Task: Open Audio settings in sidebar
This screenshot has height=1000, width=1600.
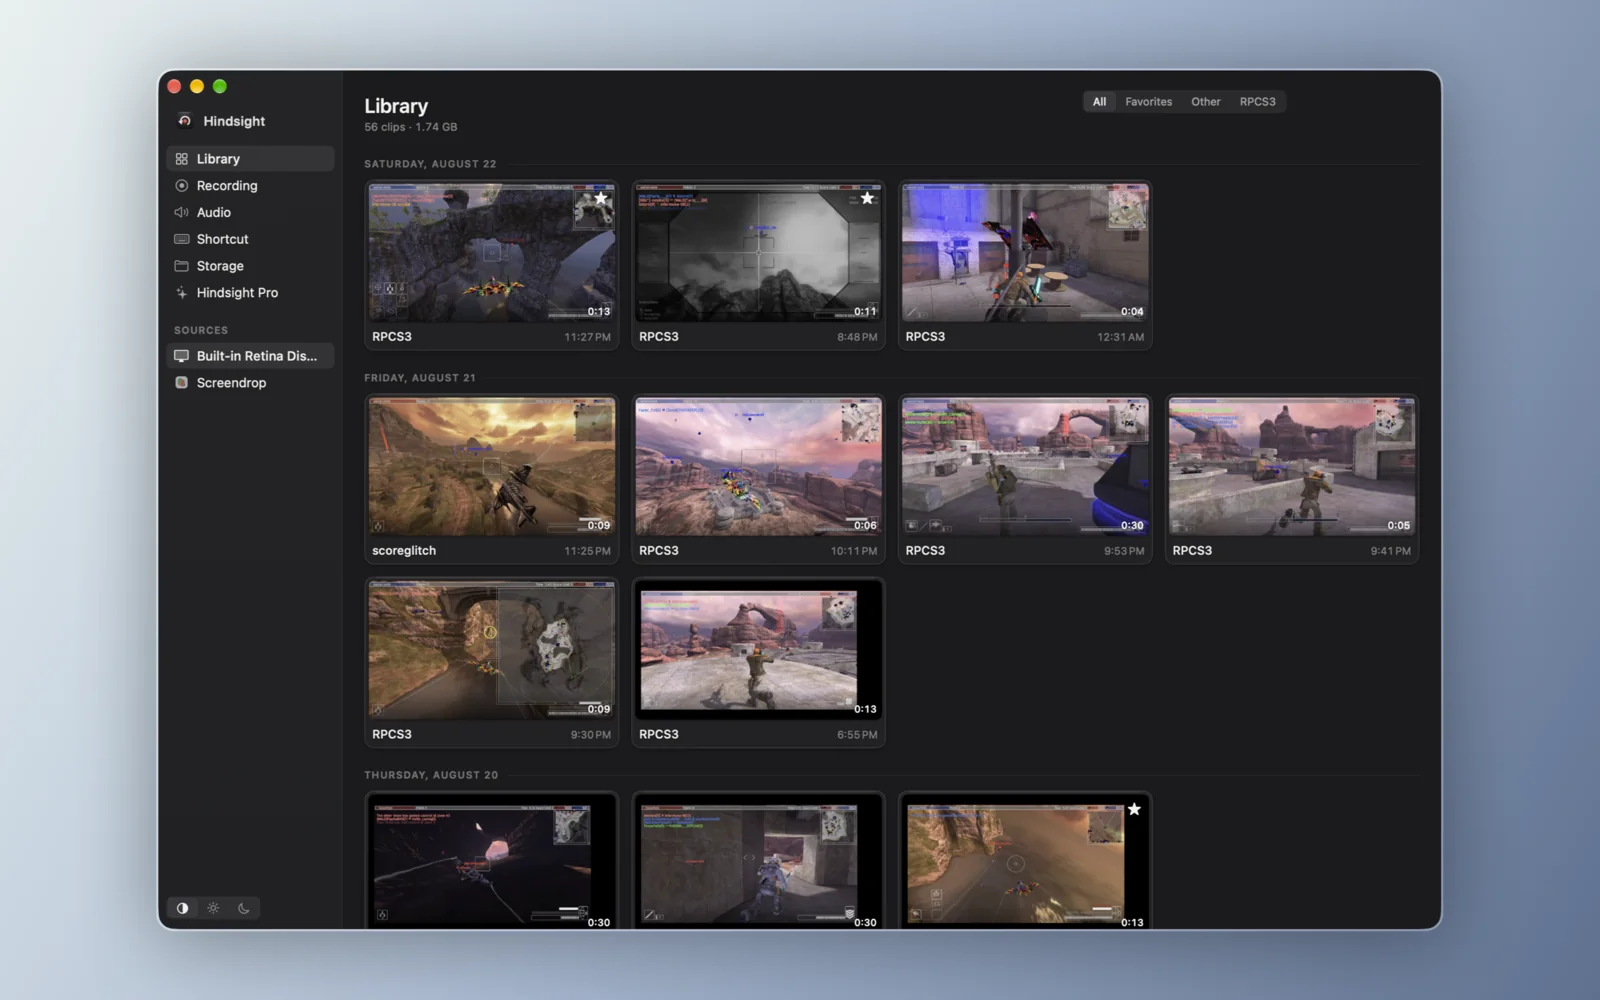Action: [250, 212]
